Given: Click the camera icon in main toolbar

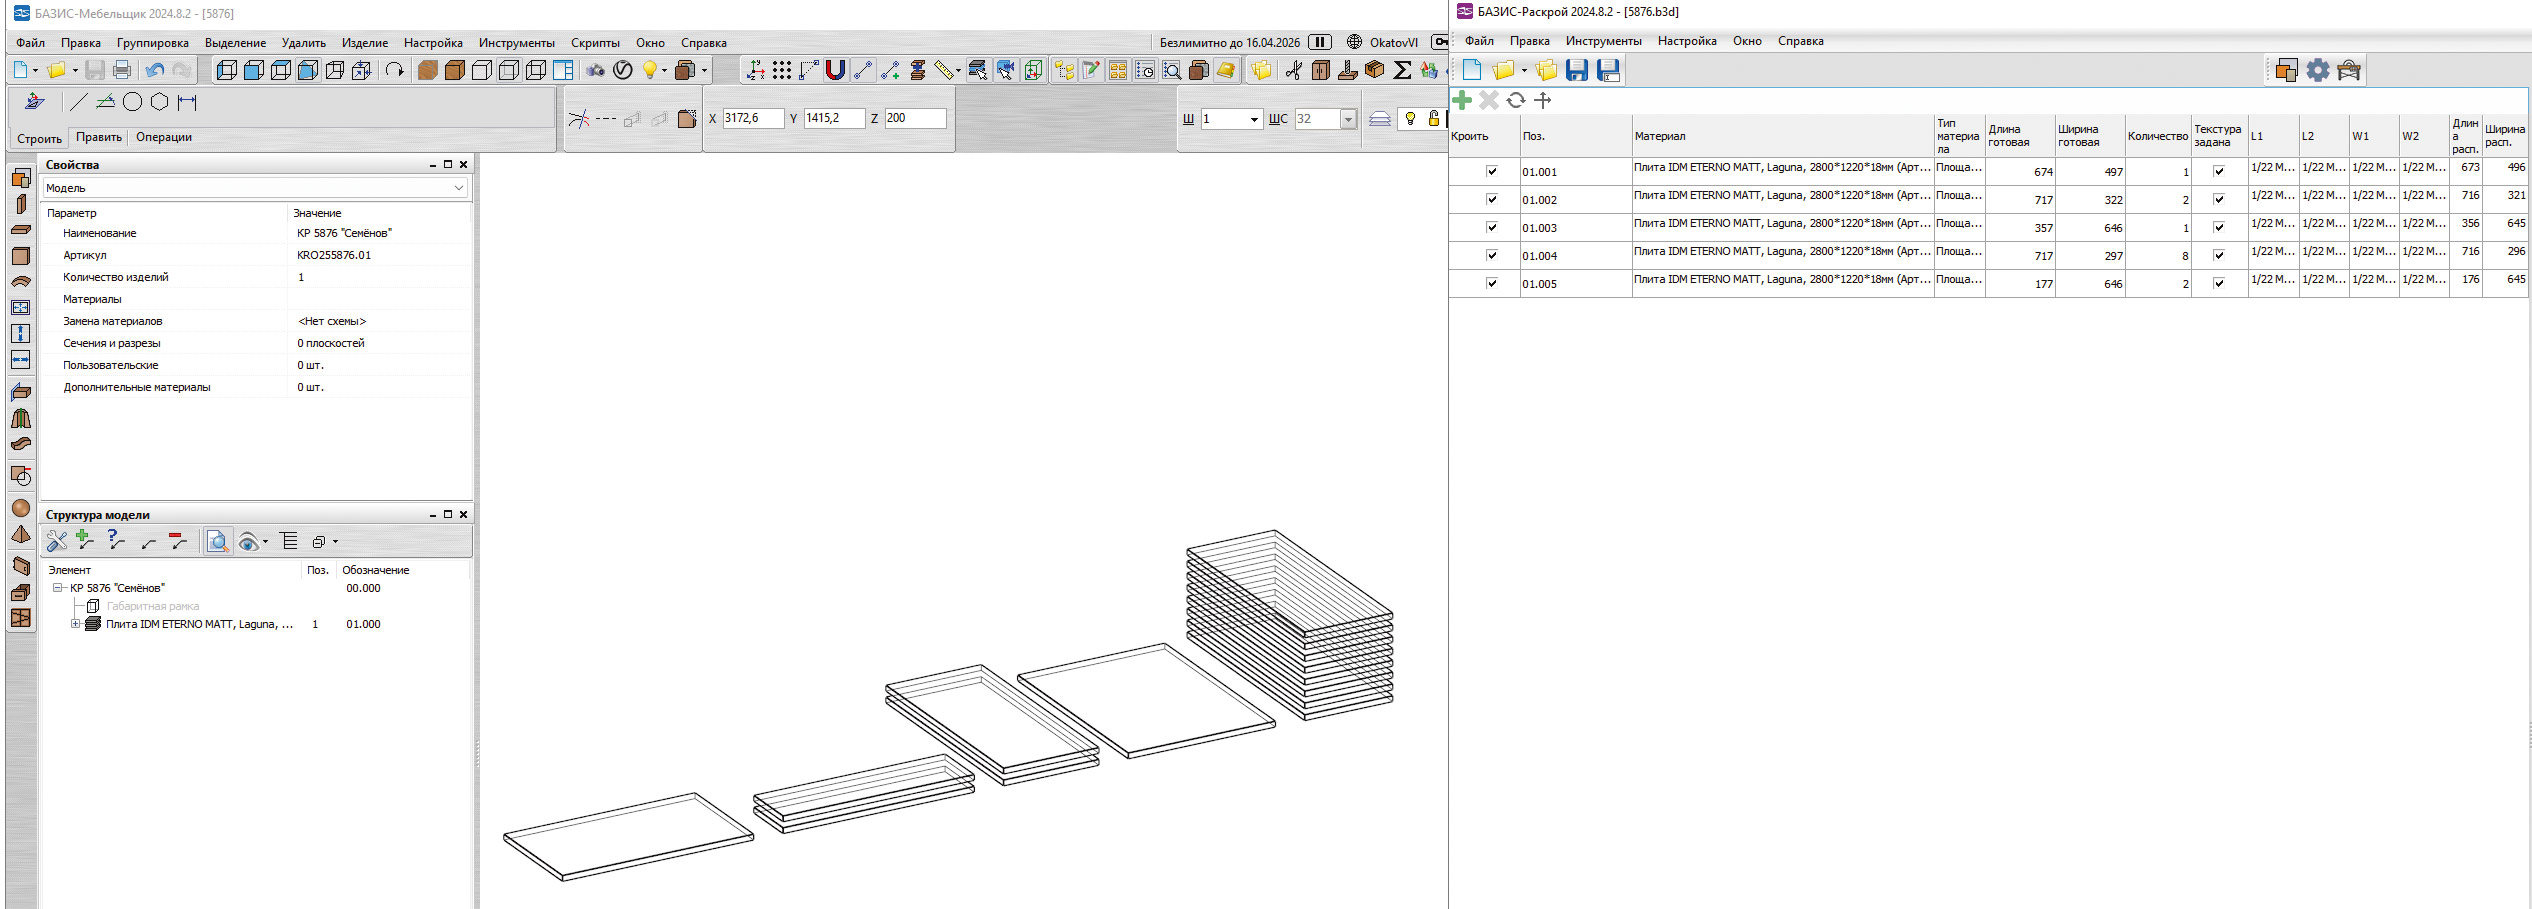Looking at the screenshot, I should (x=595, y=70).
